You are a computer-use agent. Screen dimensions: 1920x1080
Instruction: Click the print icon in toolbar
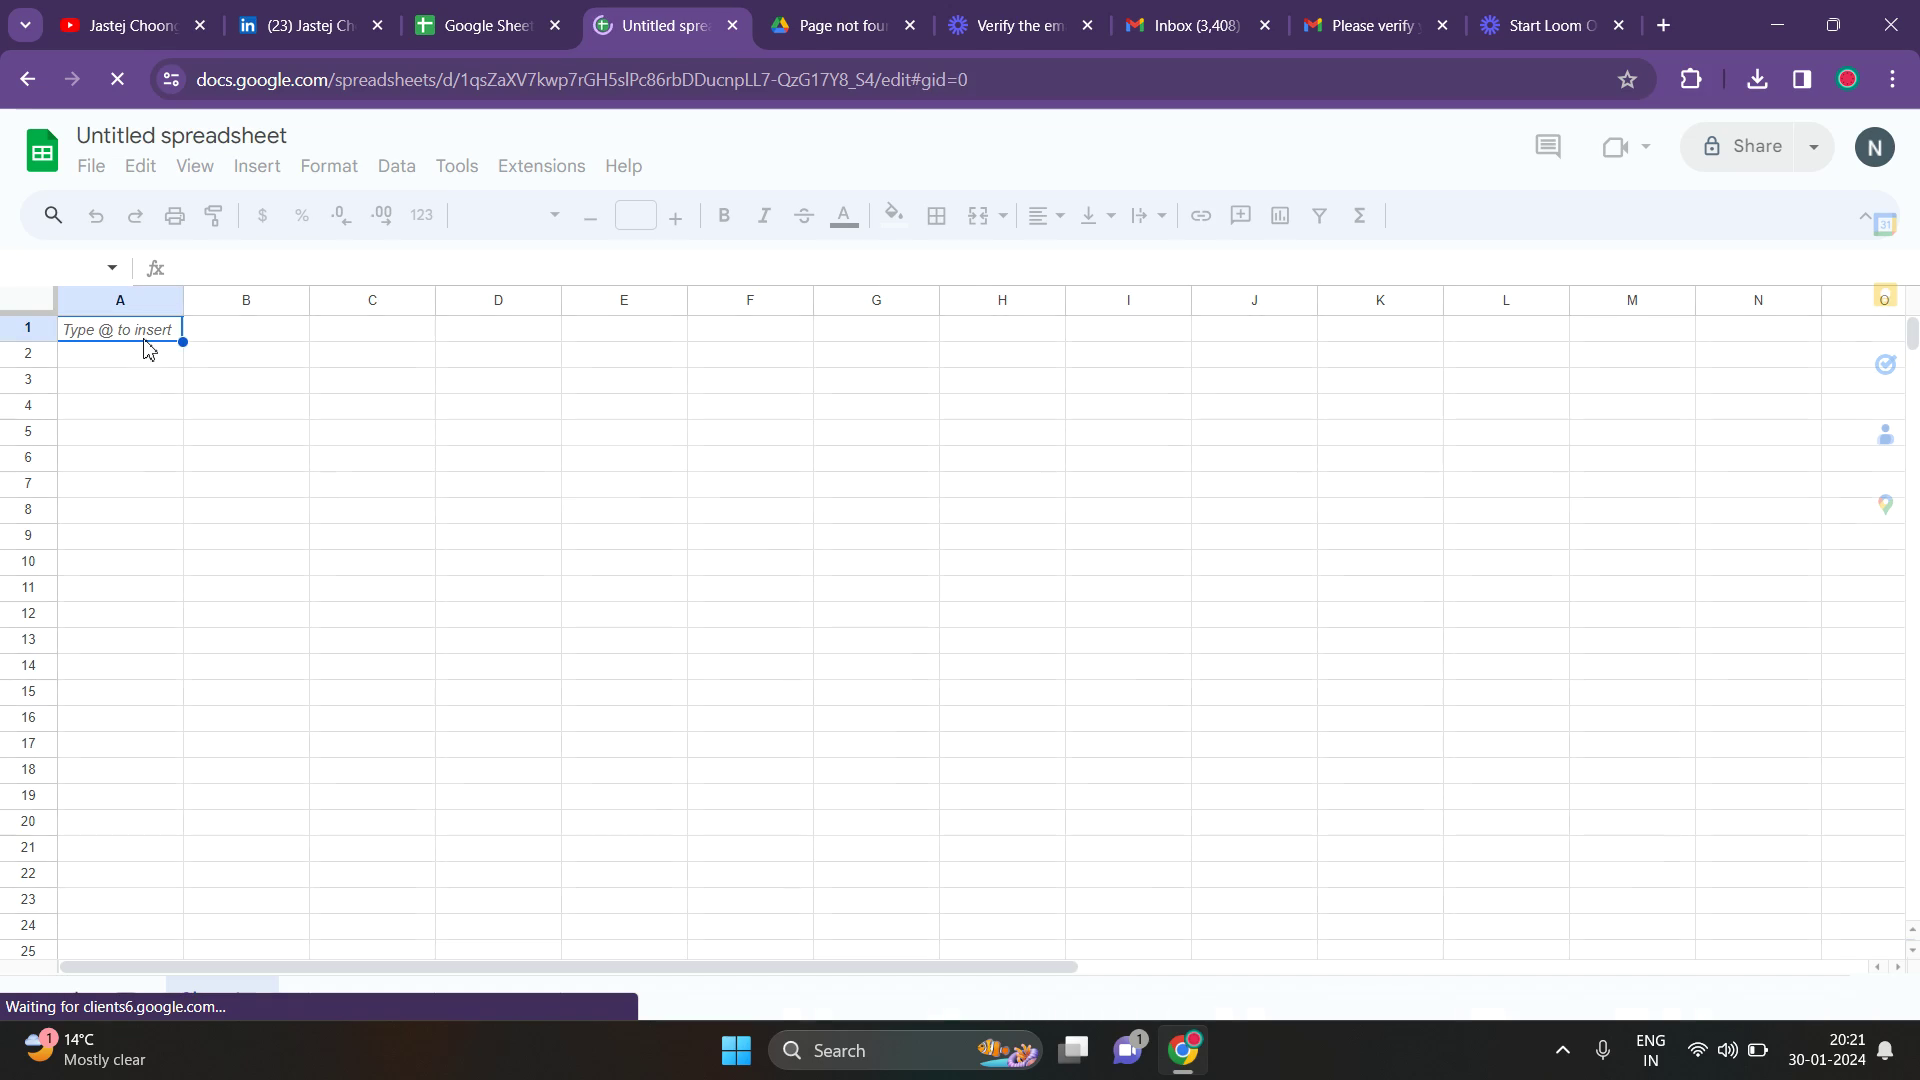(175, 216)
